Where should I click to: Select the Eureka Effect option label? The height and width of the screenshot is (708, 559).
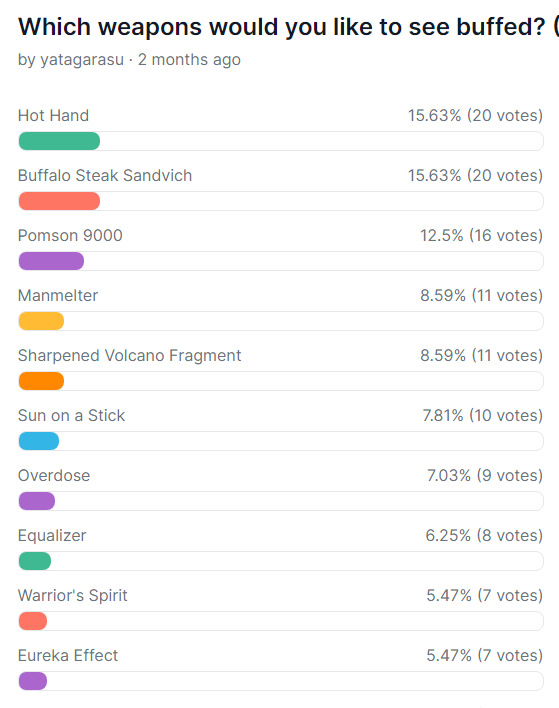pos(68,656)
